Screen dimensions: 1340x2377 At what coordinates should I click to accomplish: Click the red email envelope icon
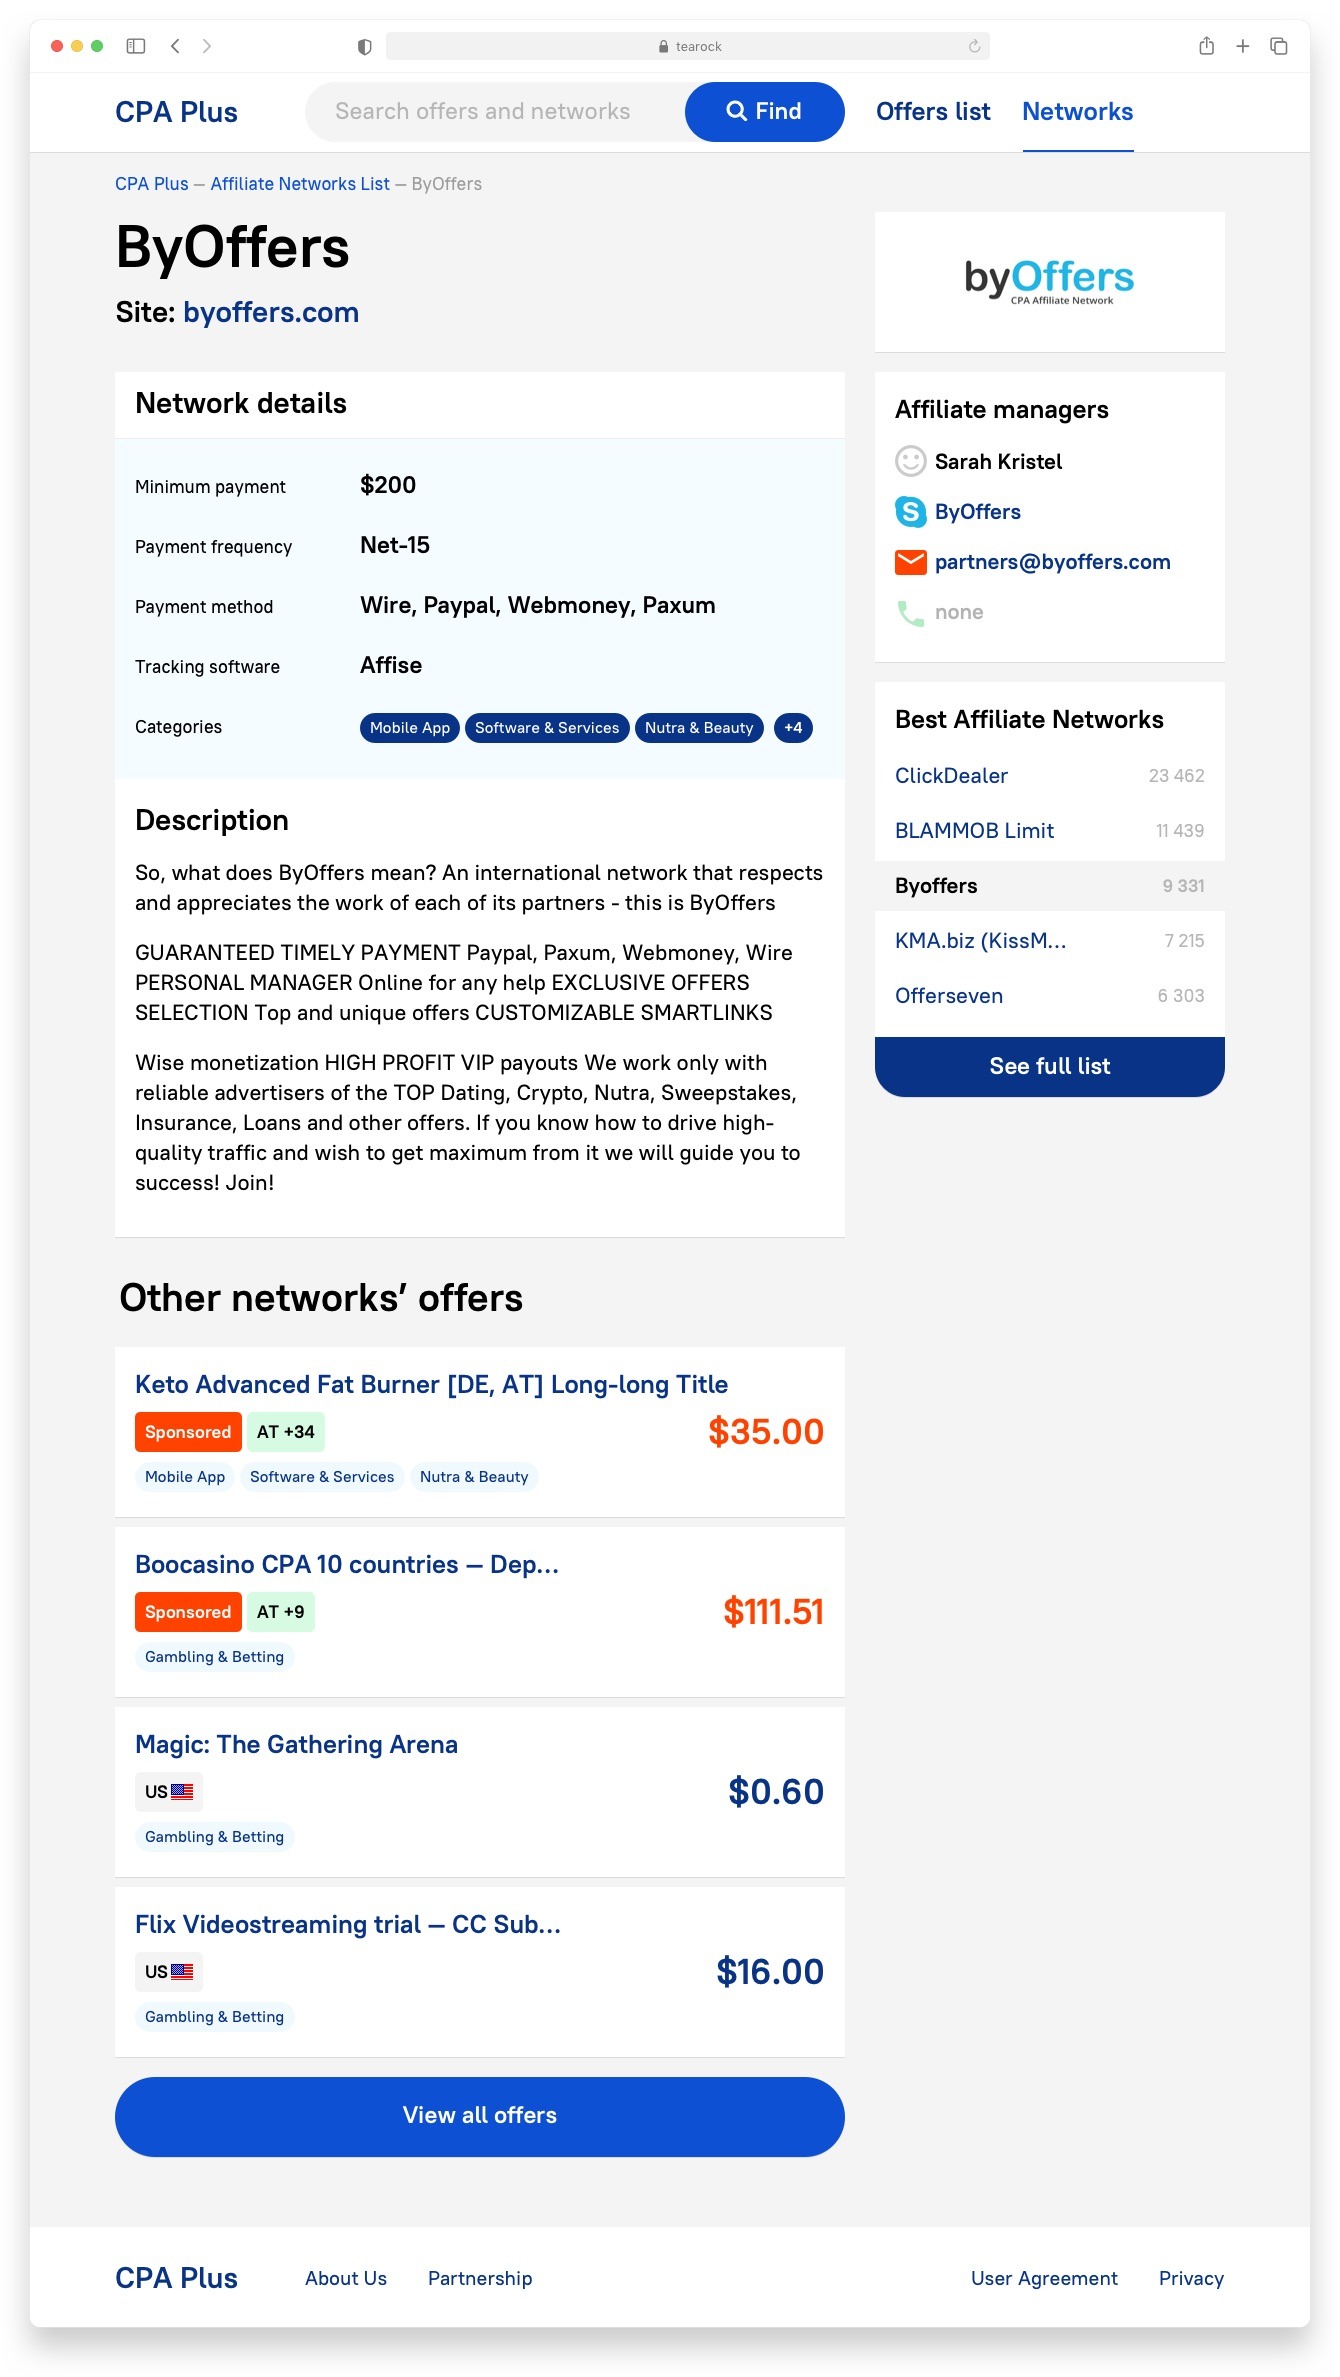coord(910,562)
